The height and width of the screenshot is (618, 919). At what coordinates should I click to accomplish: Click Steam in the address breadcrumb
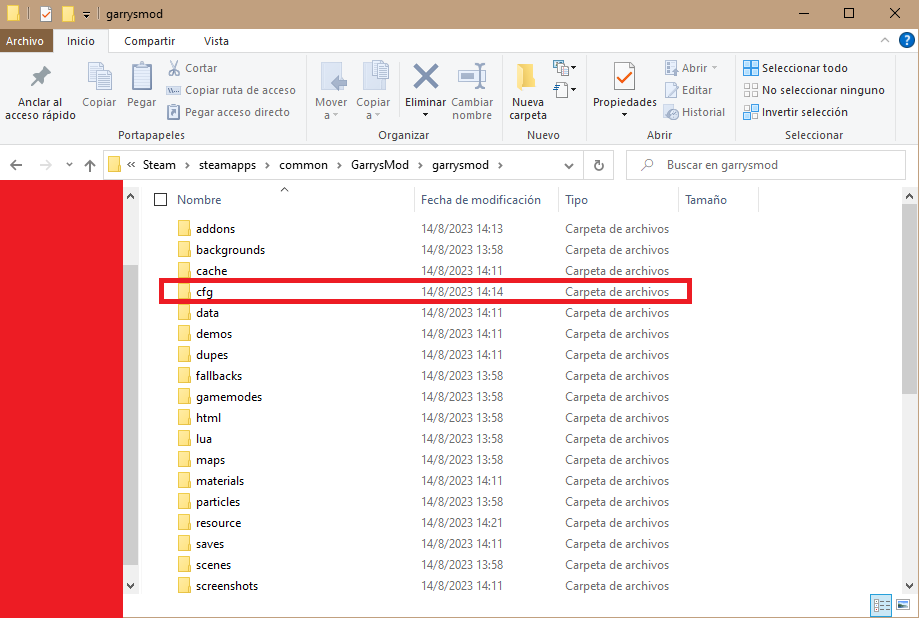tap(159, 165)
